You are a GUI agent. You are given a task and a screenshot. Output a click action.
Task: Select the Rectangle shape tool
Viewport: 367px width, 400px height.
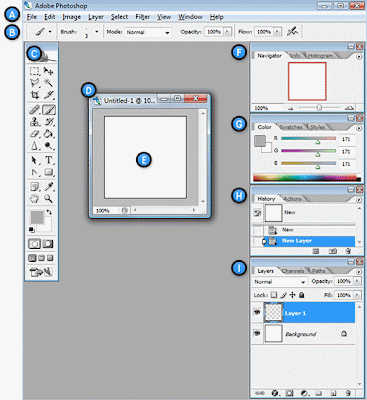[x=49, y=172]
